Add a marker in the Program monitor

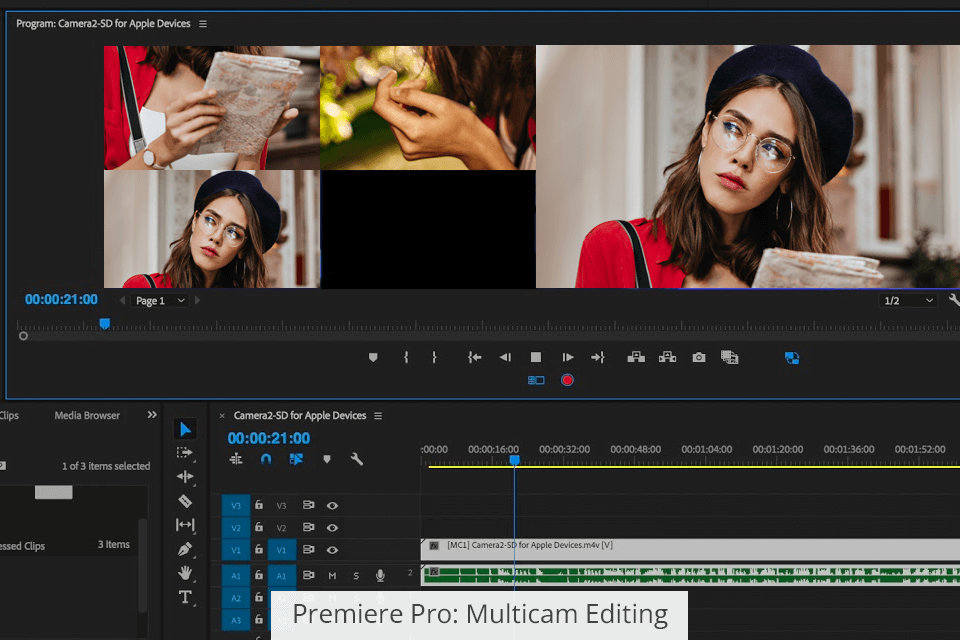point(373,357)
